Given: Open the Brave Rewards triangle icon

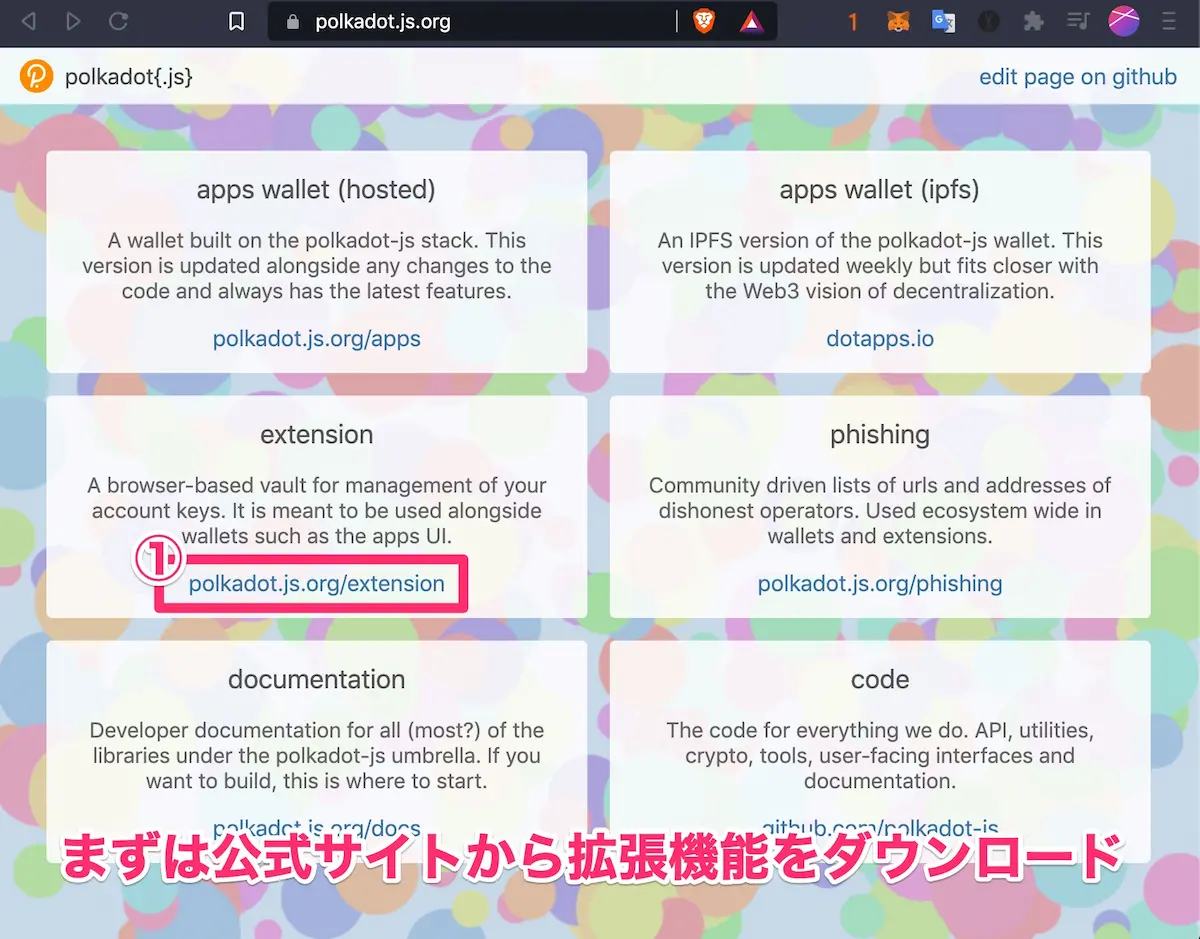Looking at the screenshot, I should 751,21.
